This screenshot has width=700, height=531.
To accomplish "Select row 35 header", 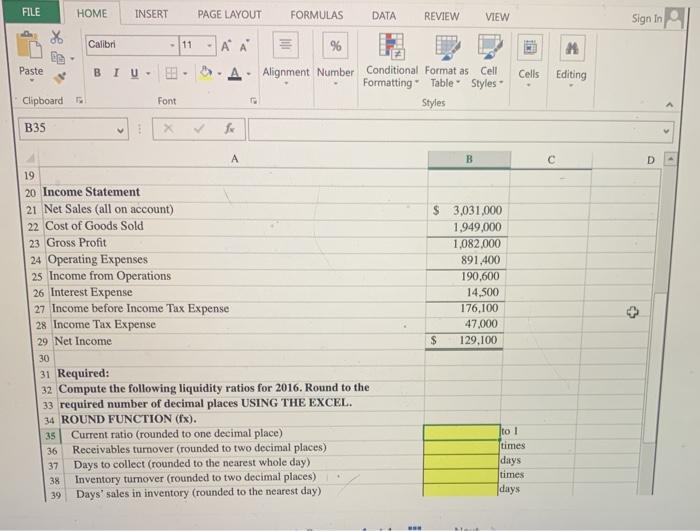I will [x=50, y=435].
